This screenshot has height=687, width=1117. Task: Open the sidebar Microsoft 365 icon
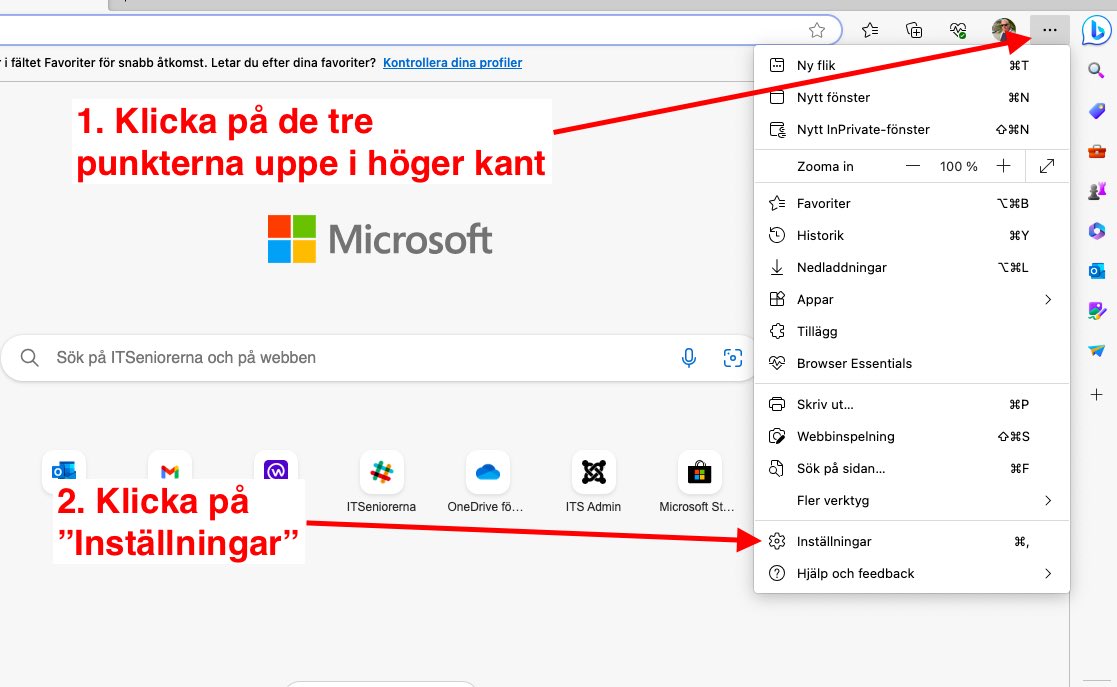pos(1096,231)
